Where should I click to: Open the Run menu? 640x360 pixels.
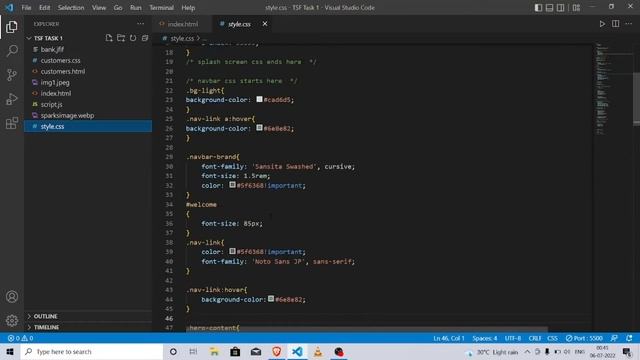tap(136, 8)
